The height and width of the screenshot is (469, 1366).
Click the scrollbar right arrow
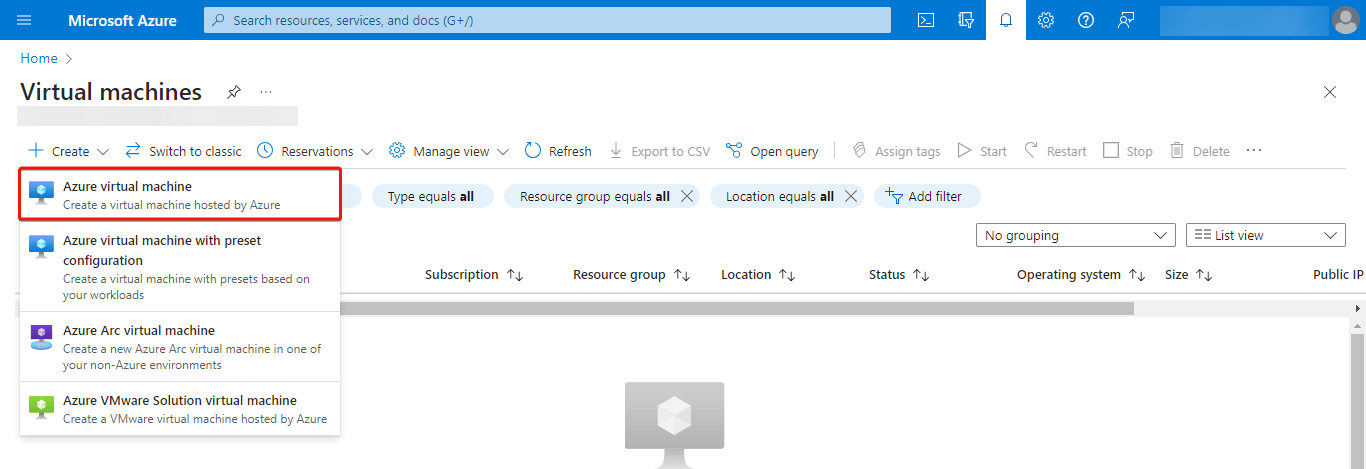coord(1359,309)
